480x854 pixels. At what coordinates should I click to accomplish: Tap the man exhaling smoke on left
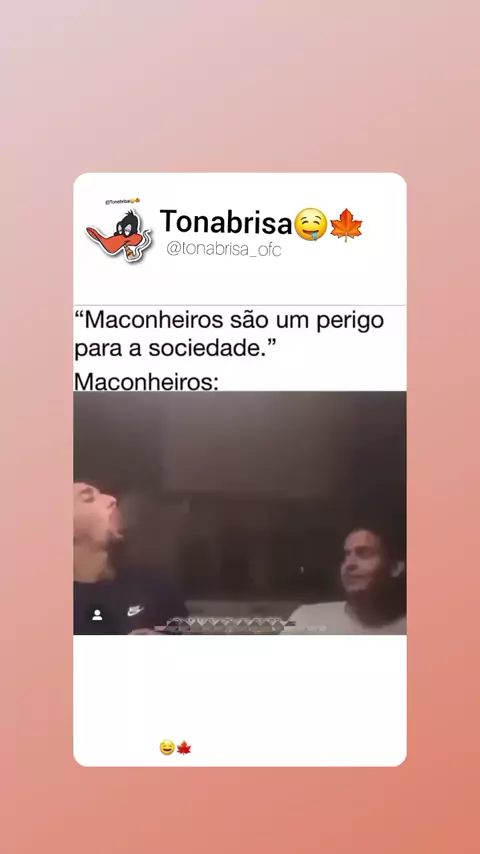pyautogui.click(x=123, y=557)
